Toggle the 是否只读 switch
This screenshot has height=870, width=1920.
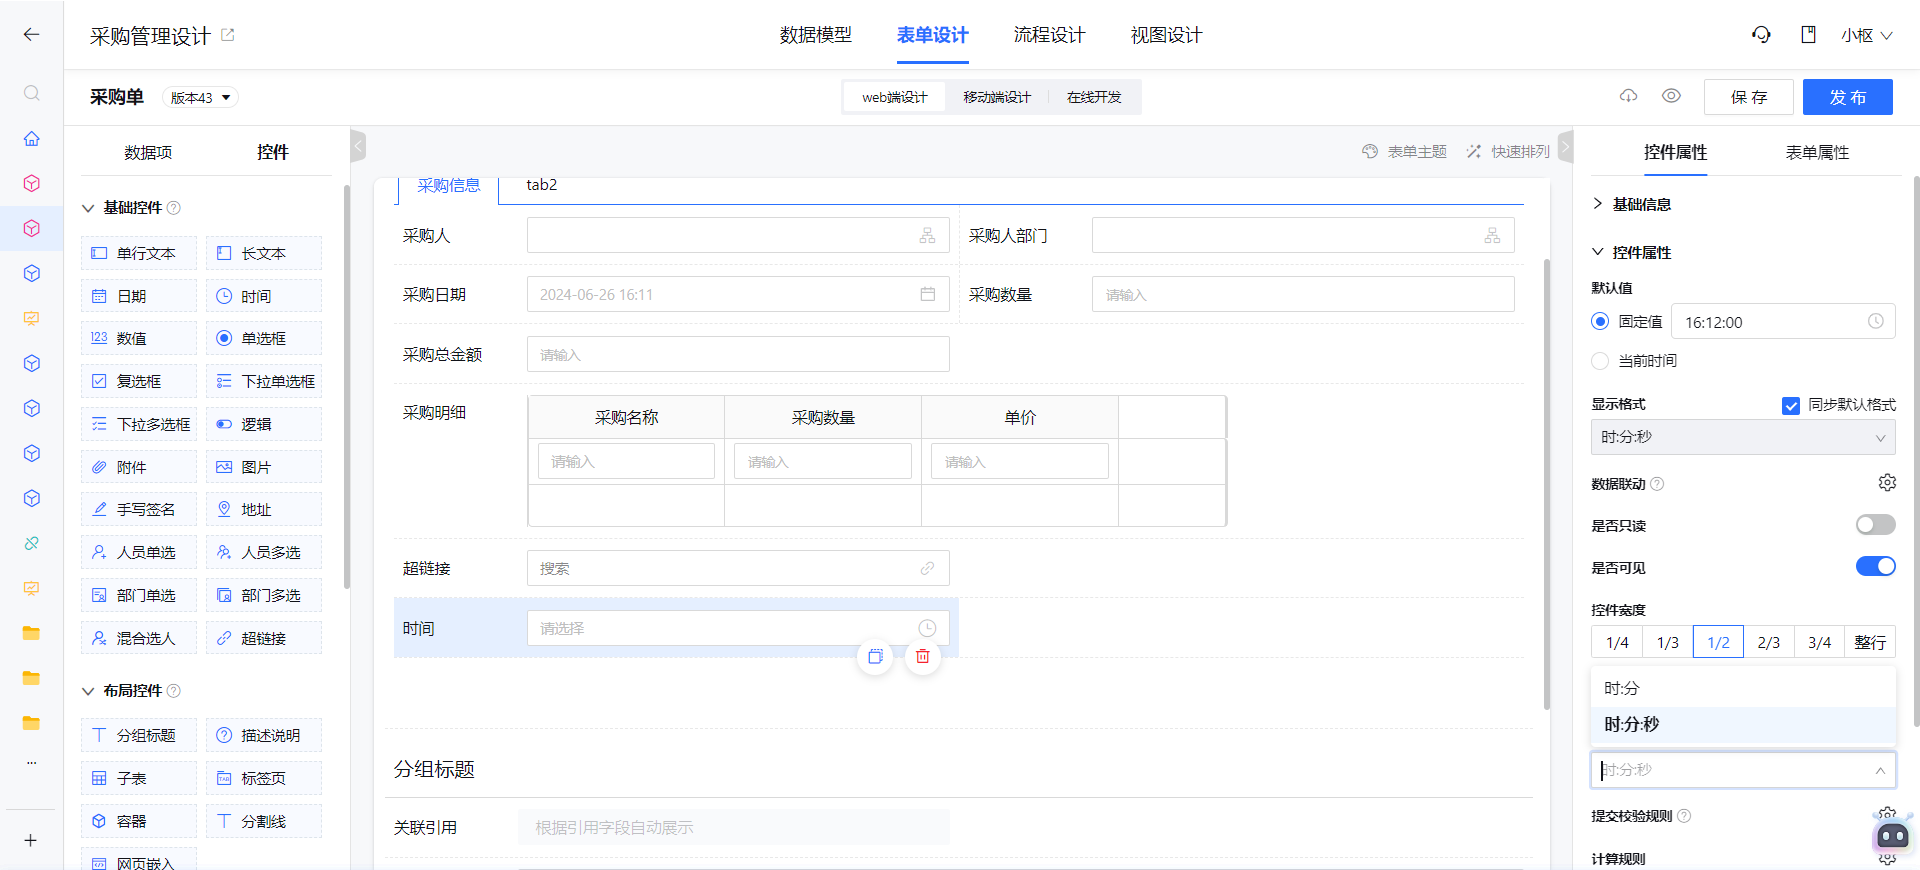tap(1875, 525)
